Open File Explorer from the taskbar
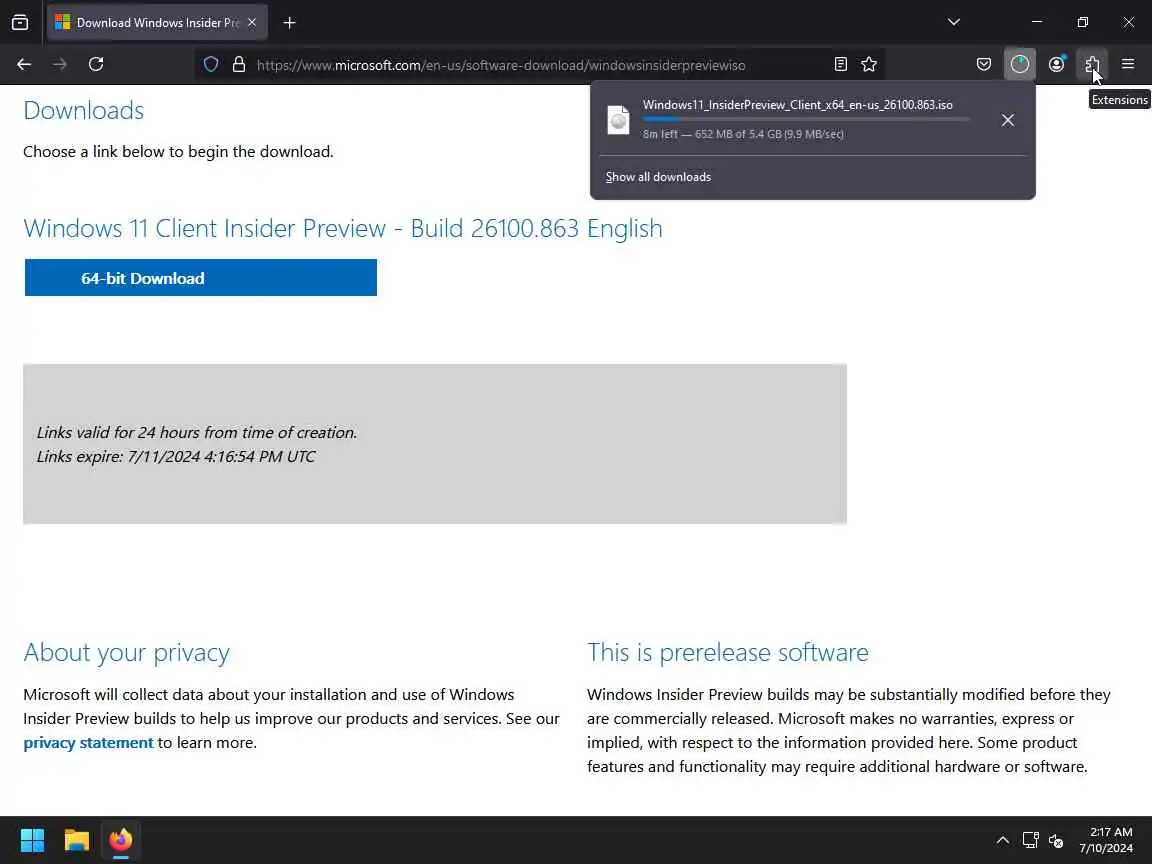Screen dimensions: 1152x864 76,840
